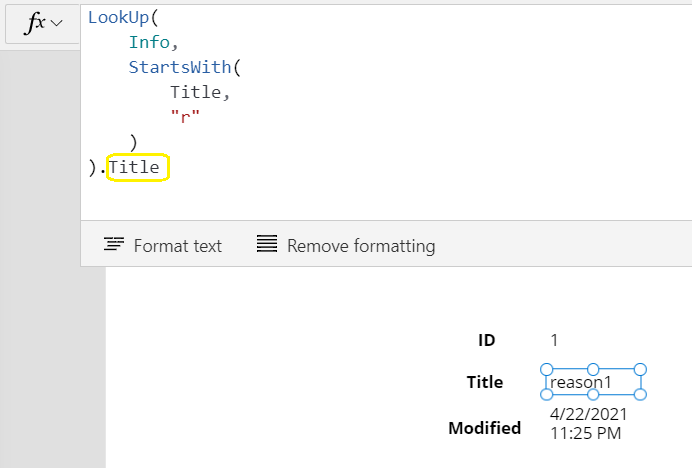Click the Info data source in formula
692x468 pixels.
click(149, 42)
